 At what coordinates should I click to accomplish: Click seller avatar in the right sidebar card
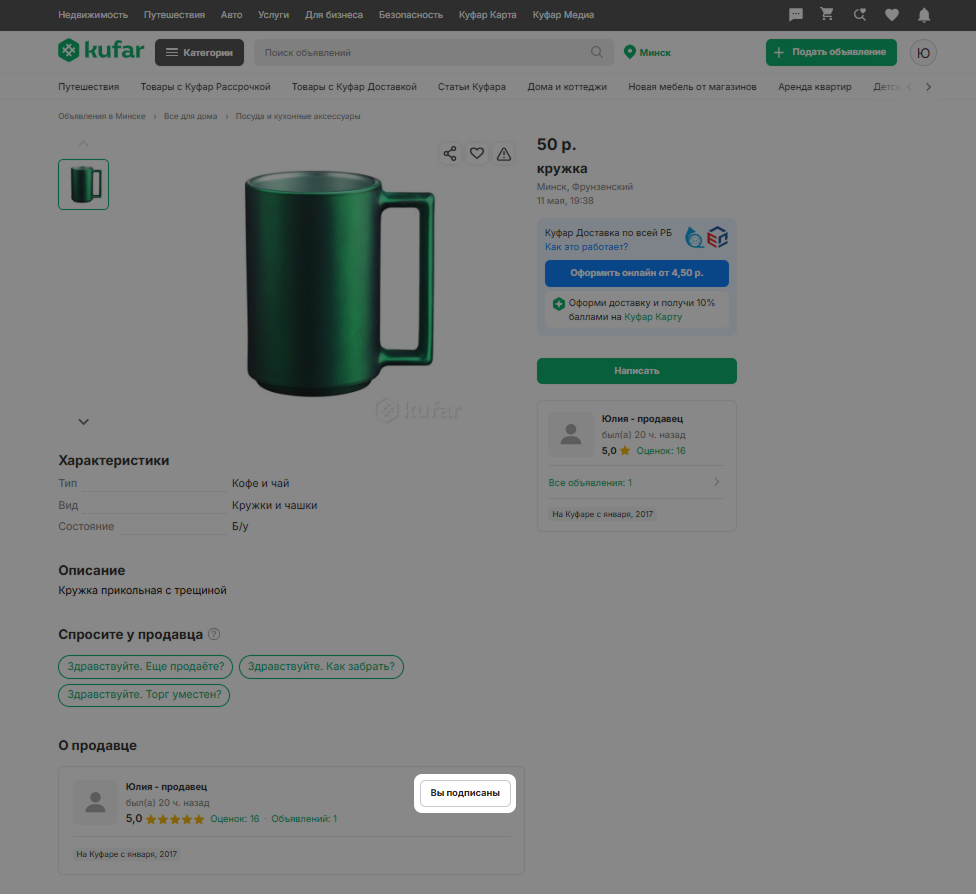(571, 434)
